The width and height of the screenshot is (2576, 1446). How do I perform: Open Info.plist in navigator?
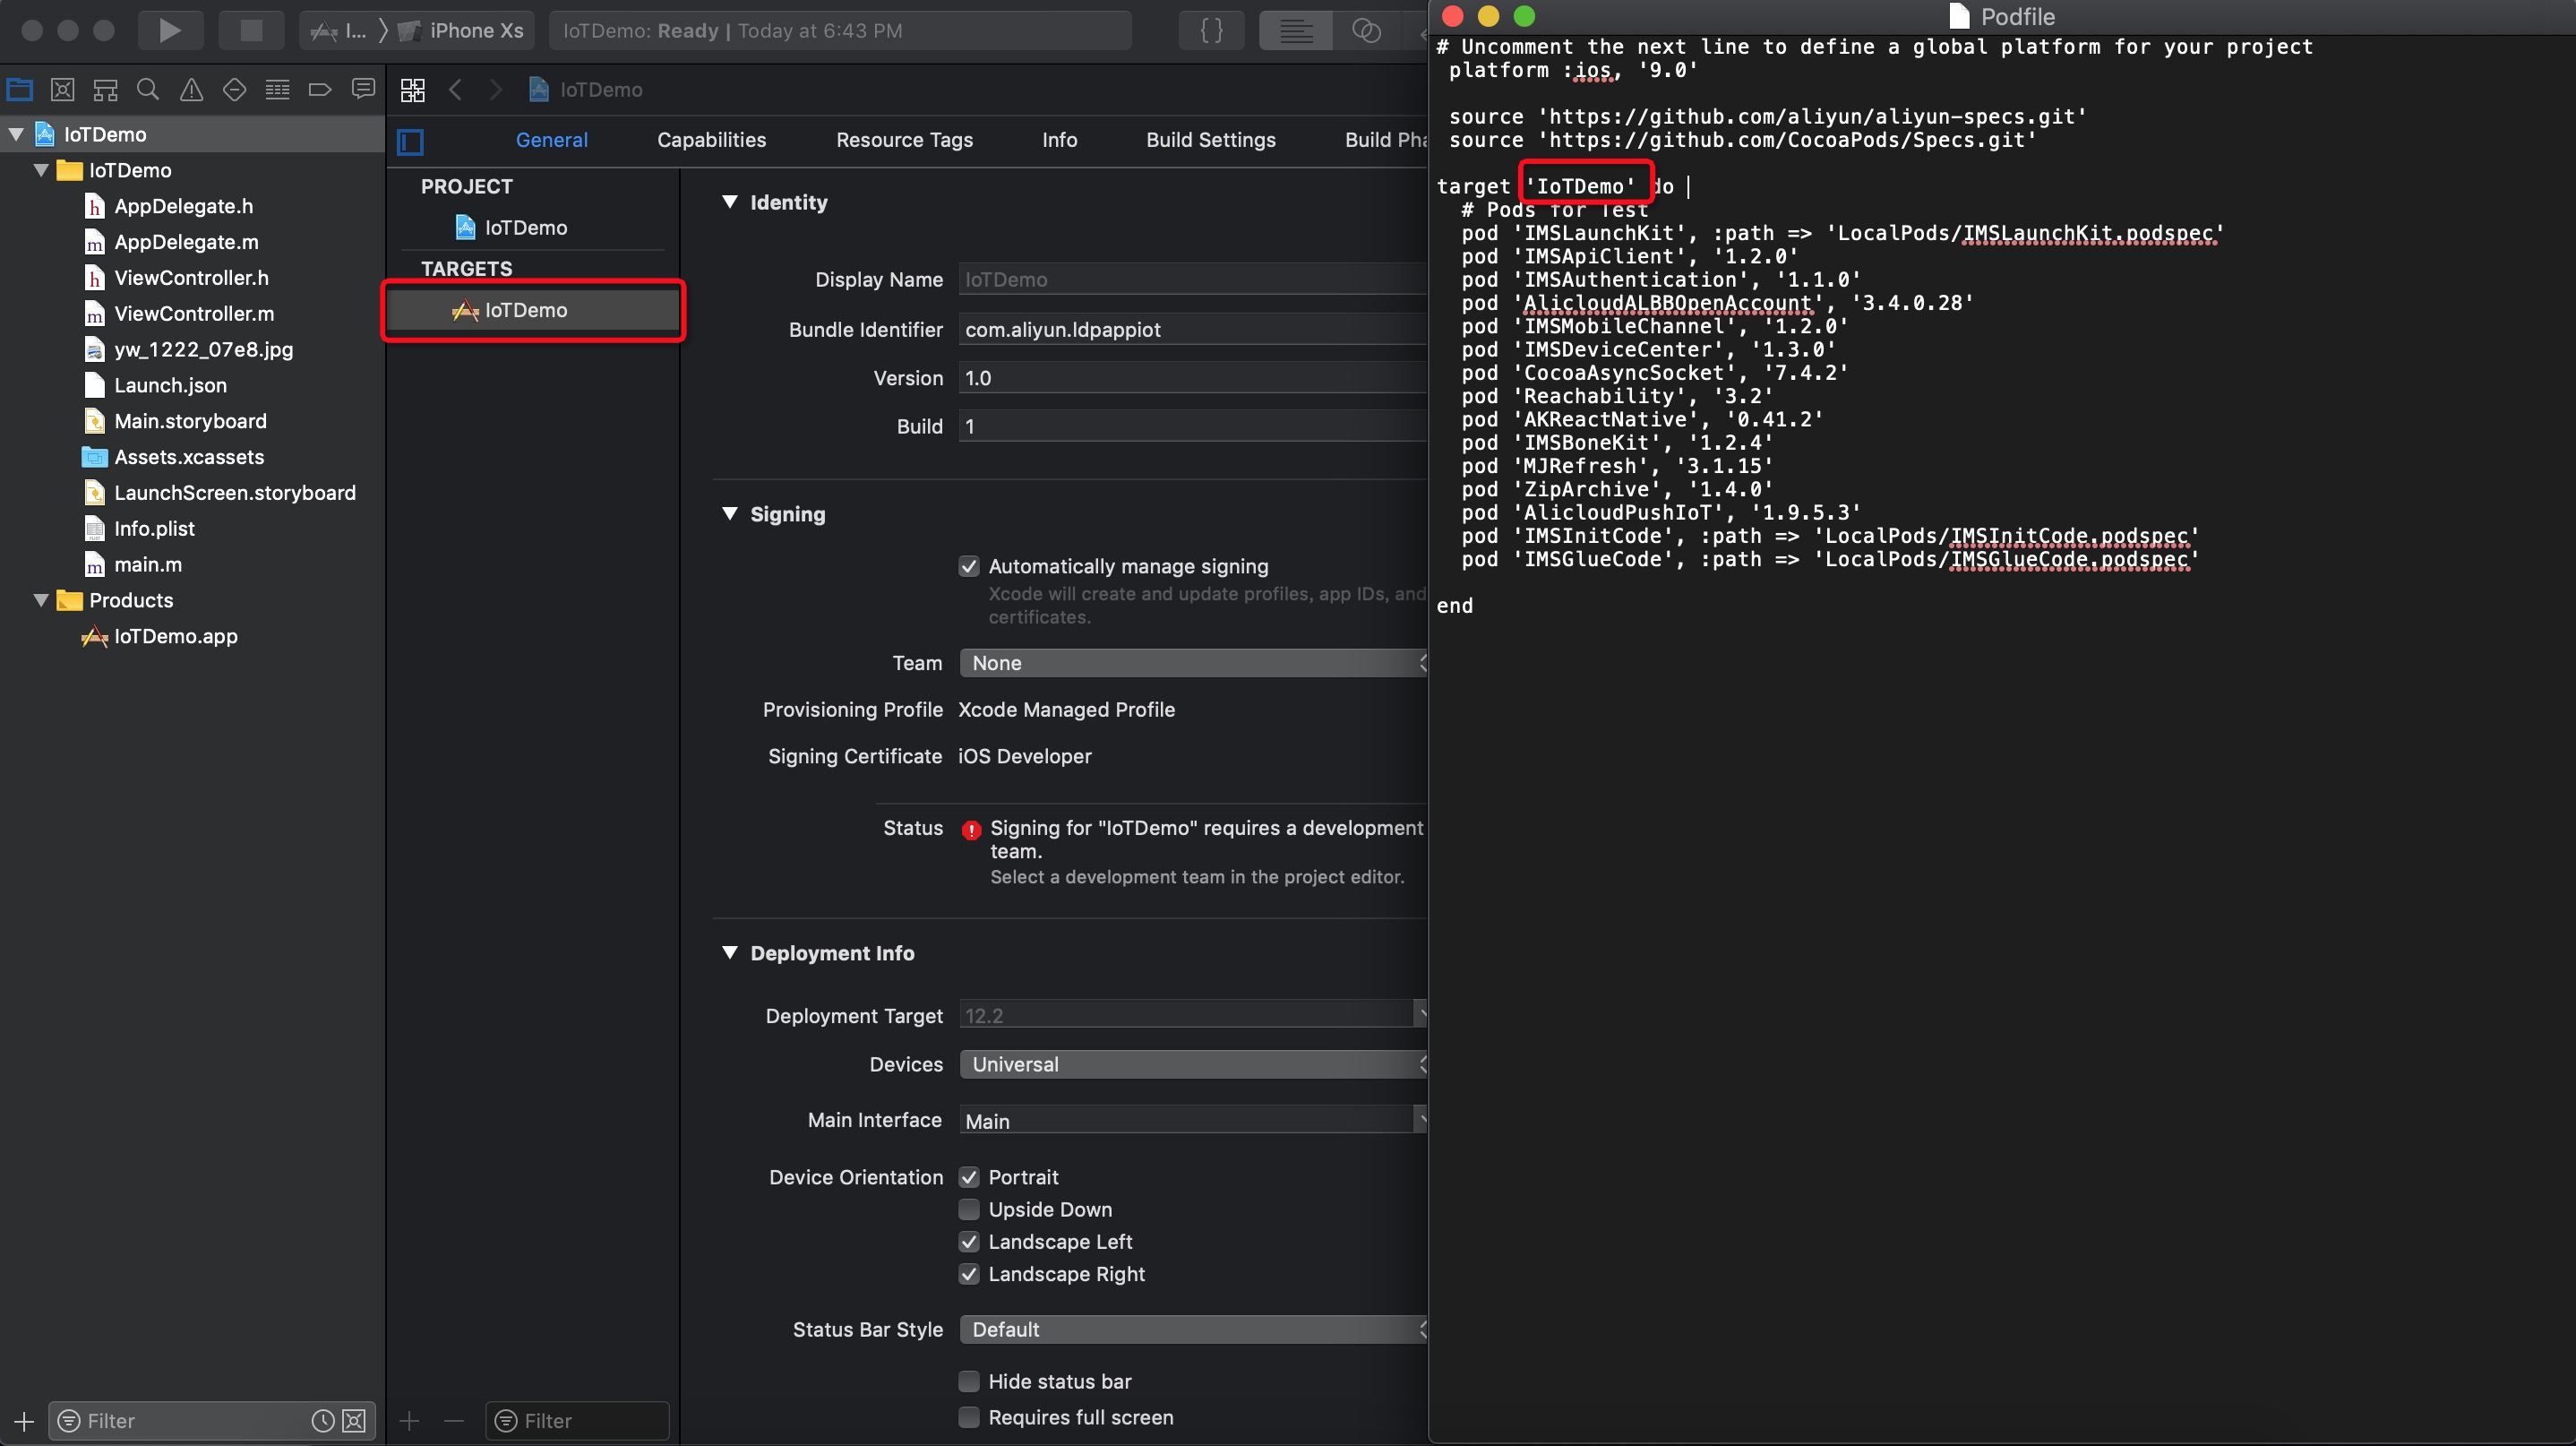tap(154, 528)
